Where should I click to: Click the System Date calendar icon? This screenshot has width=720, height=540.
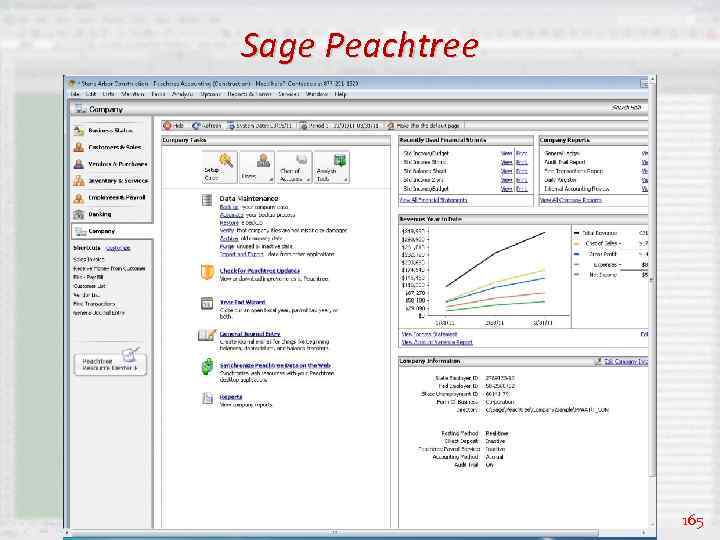[x=231, y=125]
